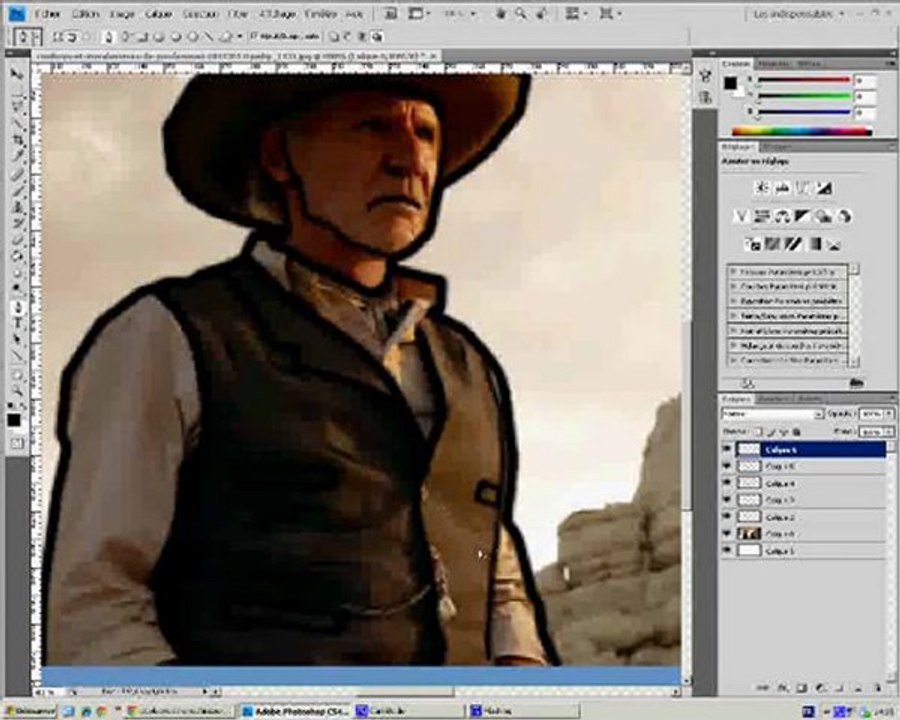Screen dimensions: 900x720
Task: Open the Image menu in menu bar
Action: (x=122, y=14)
